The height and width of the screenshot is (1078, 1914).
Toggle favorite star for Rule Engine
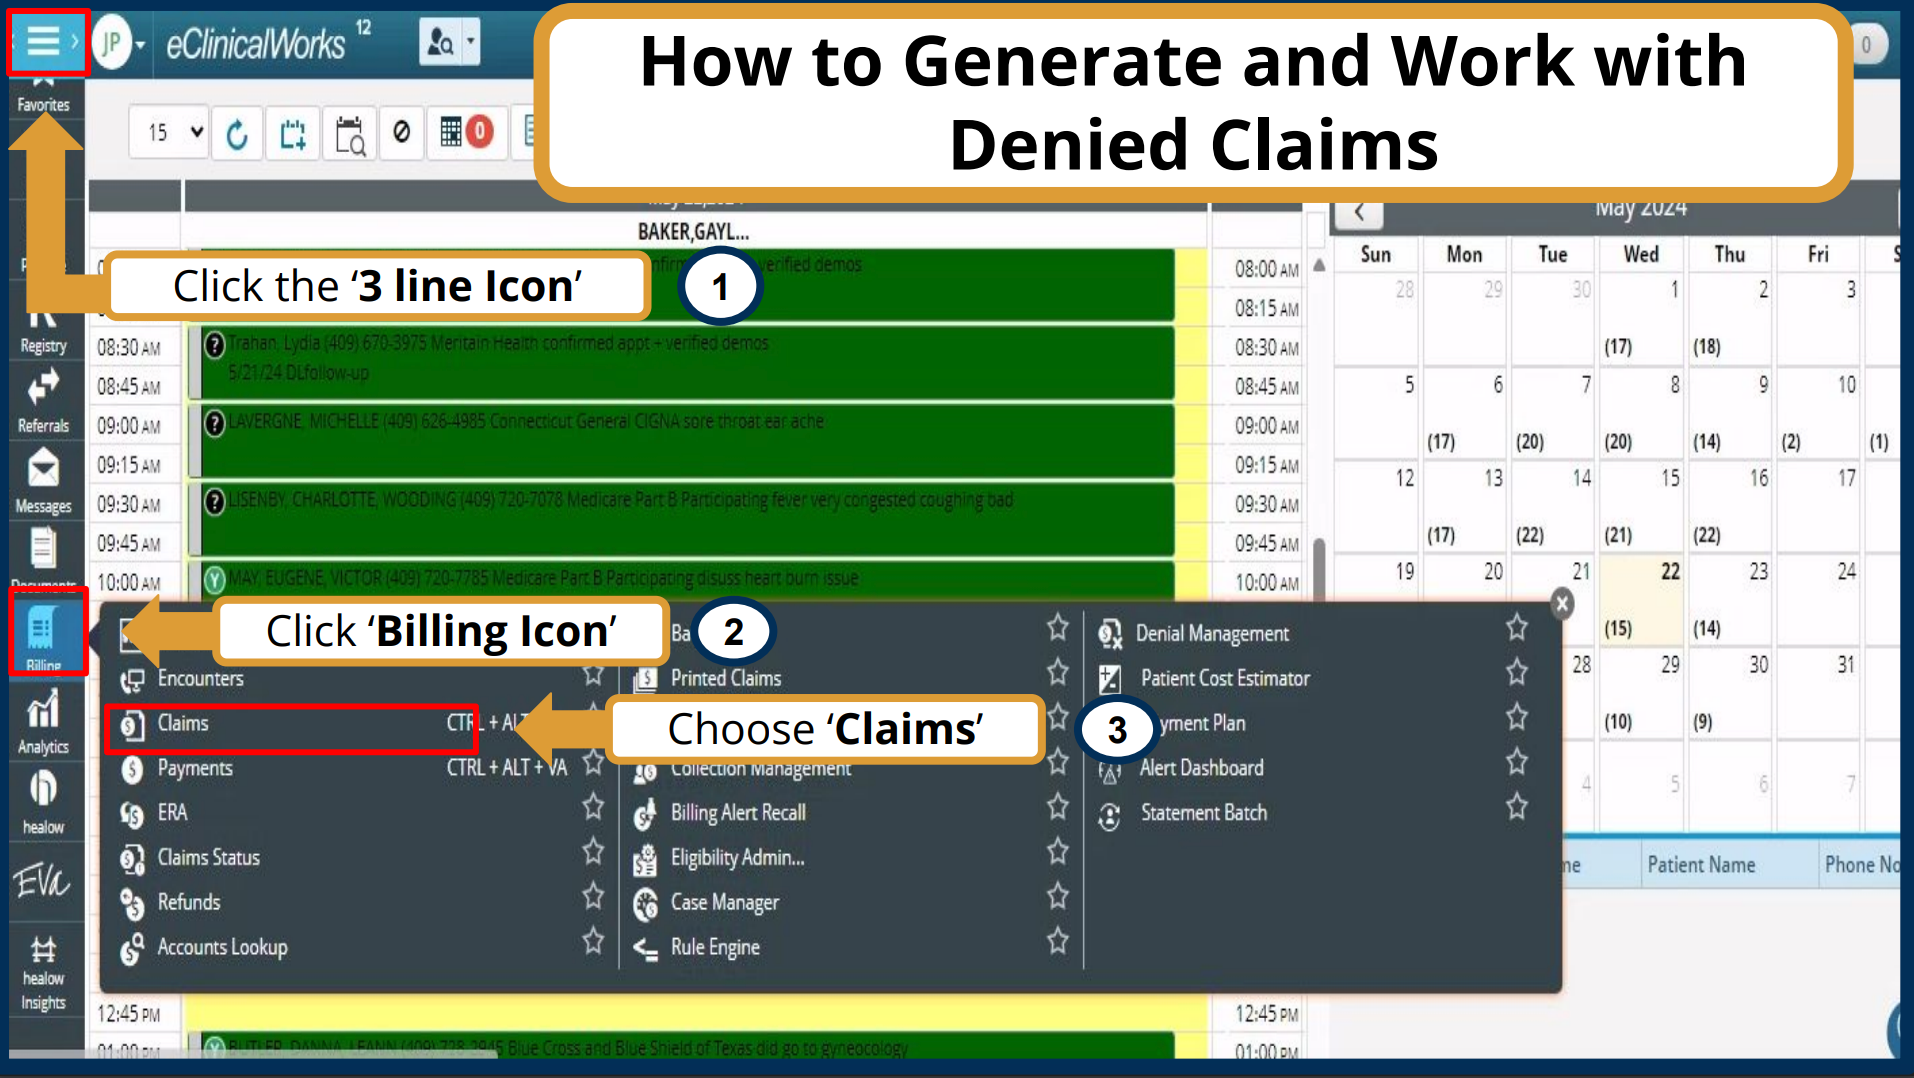coord(1058,941)
